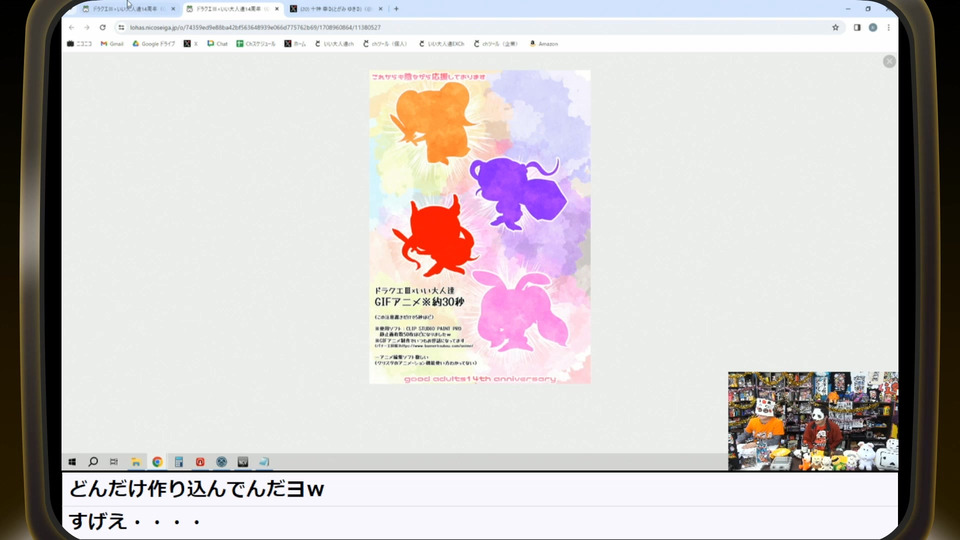Open Chrome side panel icon
The height and width of the screenshot is (540, 960).
[857, 28]
